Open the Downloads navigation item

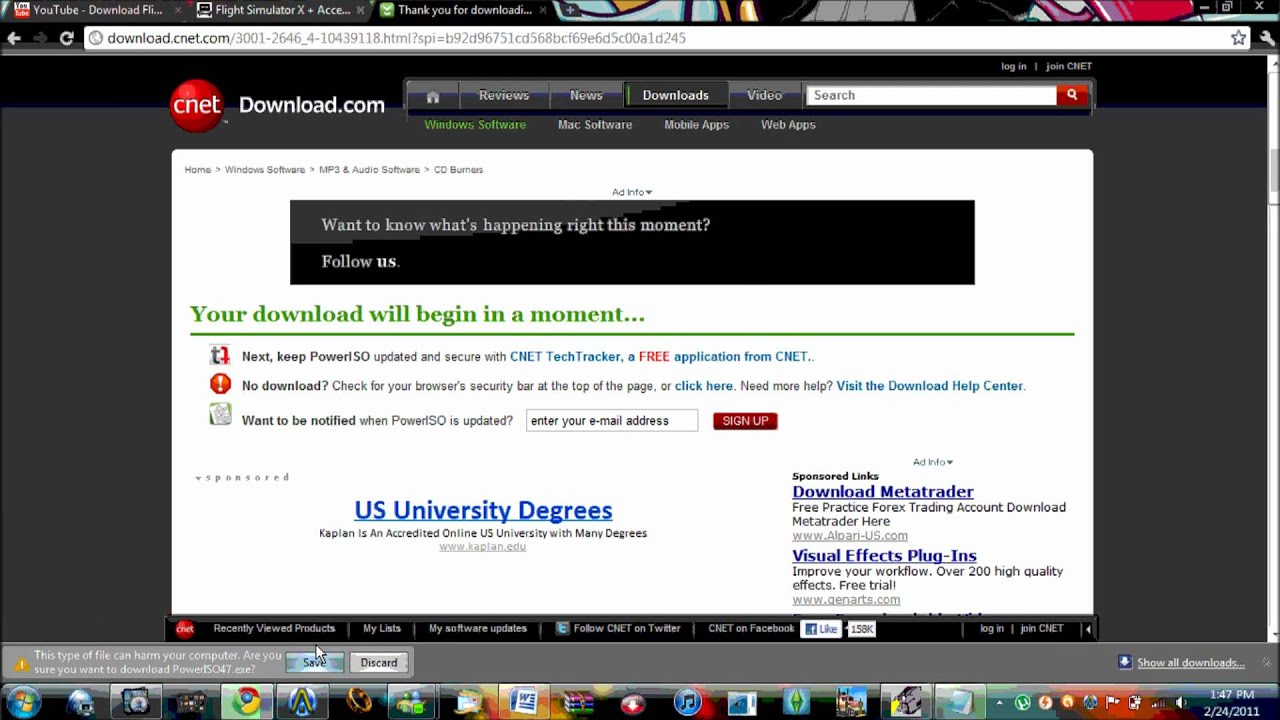[675, 95]
